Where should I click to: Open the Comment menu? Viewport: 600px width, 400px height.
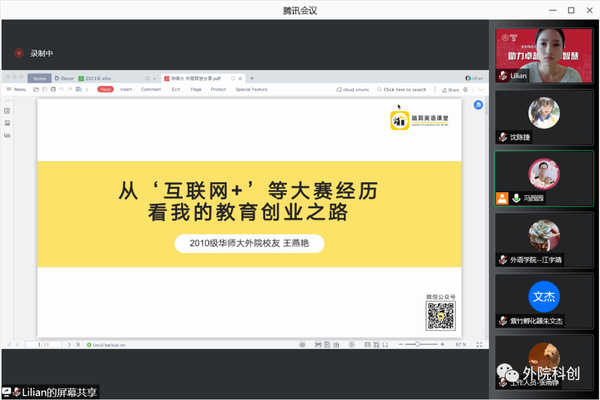point(150,89)
